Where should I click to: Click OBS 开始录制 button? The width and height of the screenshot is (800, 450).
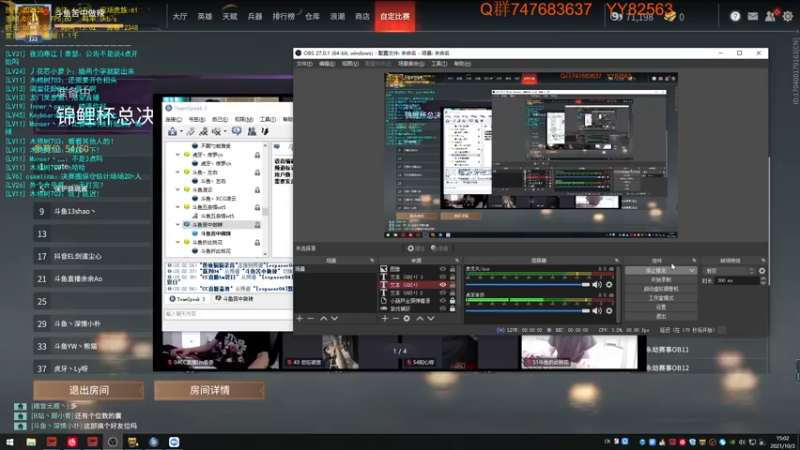(x=661, y=280)
